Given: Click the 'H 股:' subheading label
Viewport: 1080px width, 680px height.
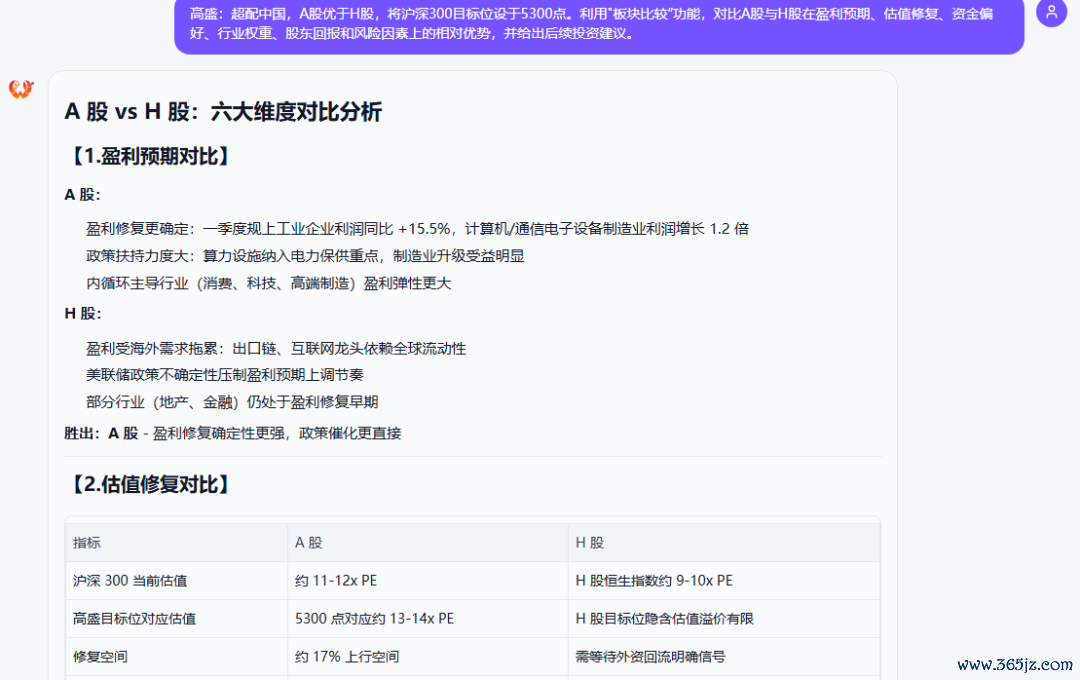Looking at the screenshot, I should [x=83, y=313].
